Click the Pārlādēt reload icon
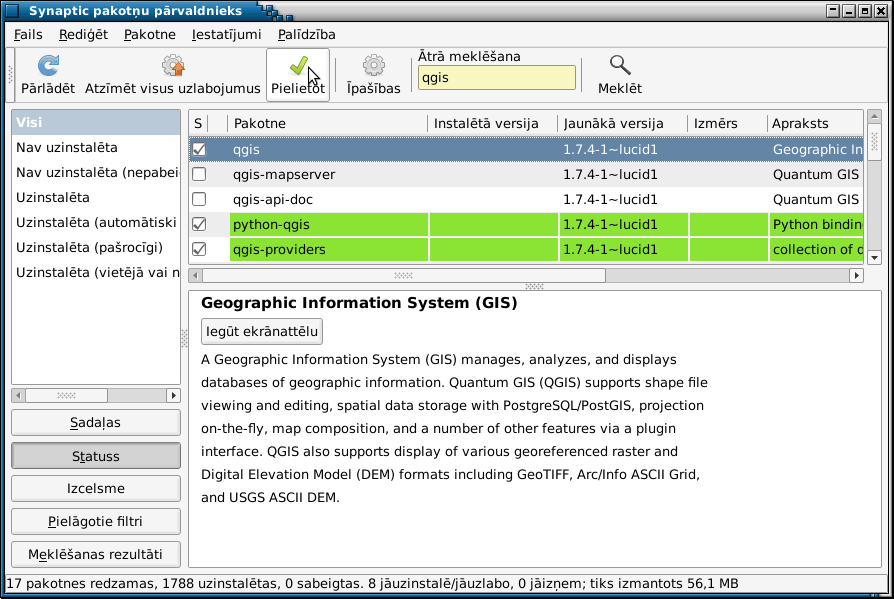894x599 pixels. pyautogui.click(x=48, y=66)
